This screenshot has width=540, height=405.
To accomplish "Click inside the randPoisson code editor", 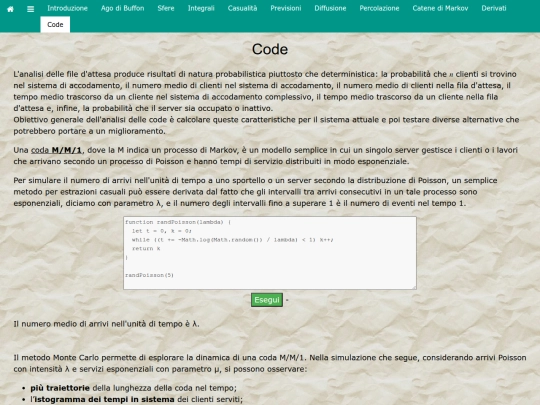I will pyautogui.click(x=270, y=253).
